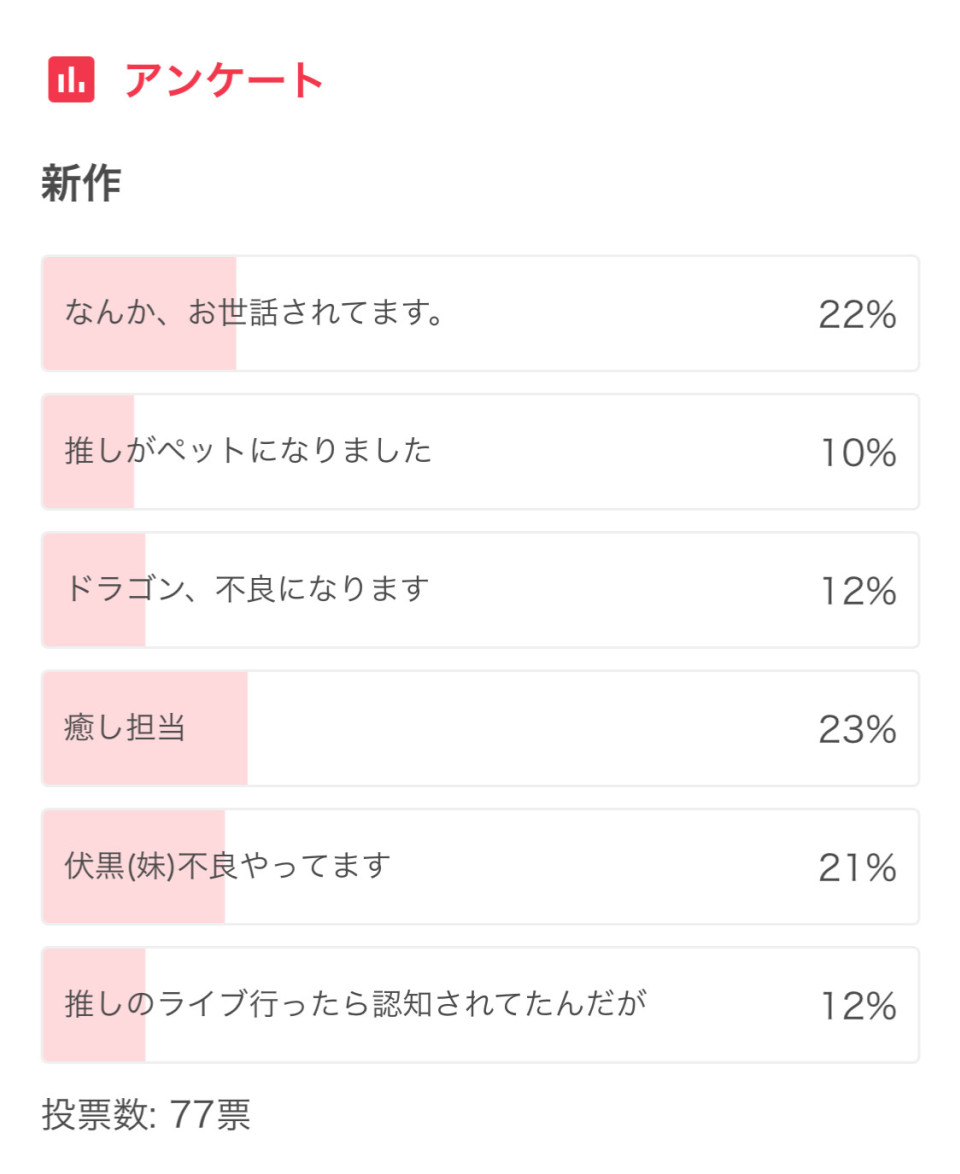This screenshot has width=960, height=1174.
Task: Click the red poll chart icon
Action: 71,79
